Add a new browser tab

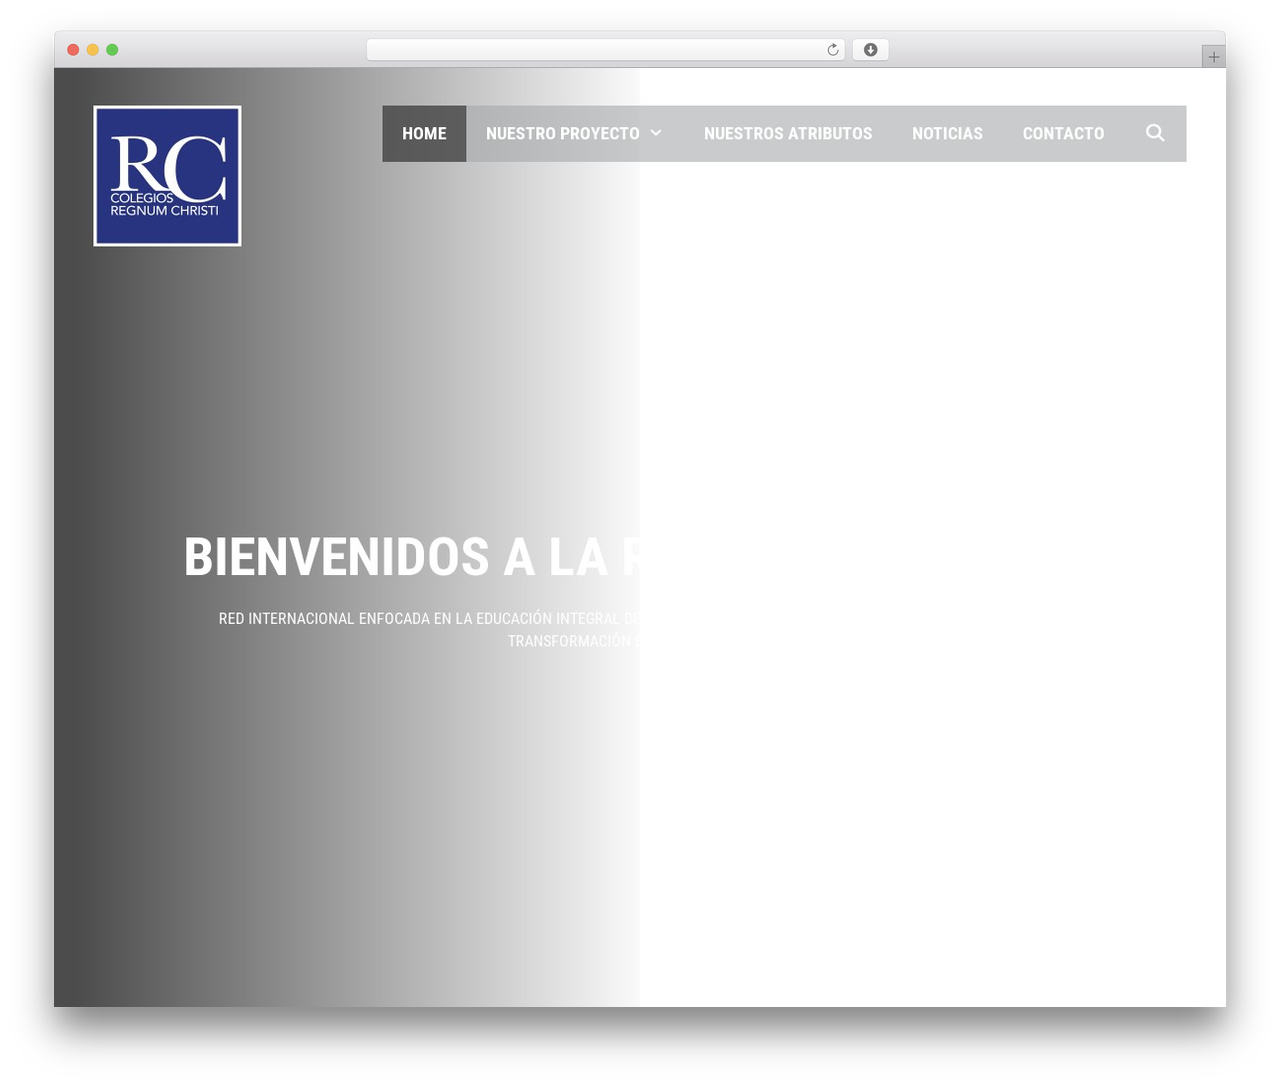pyautogui.click(x=1213, y=57)
